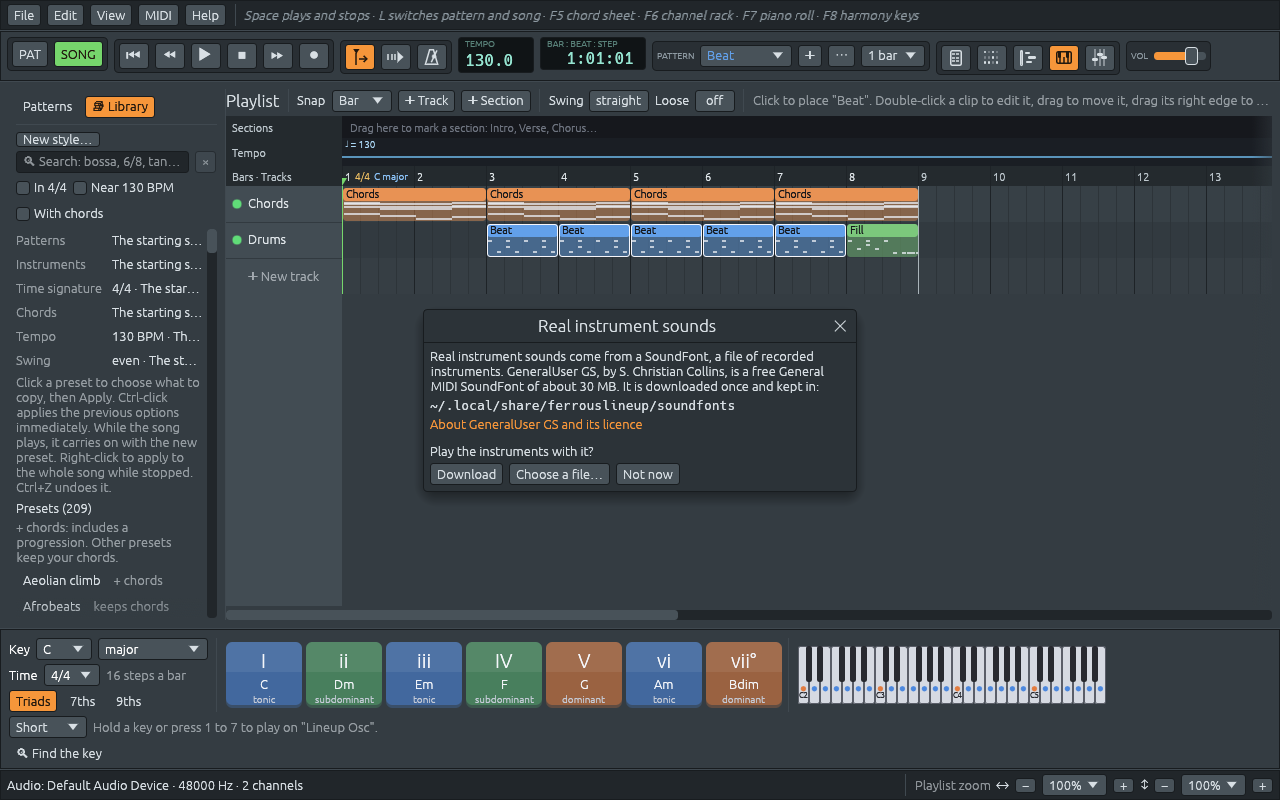Add a new pattern with the plus button
The width and height of the screenshot is (1280, 800).
coord(810,56)
